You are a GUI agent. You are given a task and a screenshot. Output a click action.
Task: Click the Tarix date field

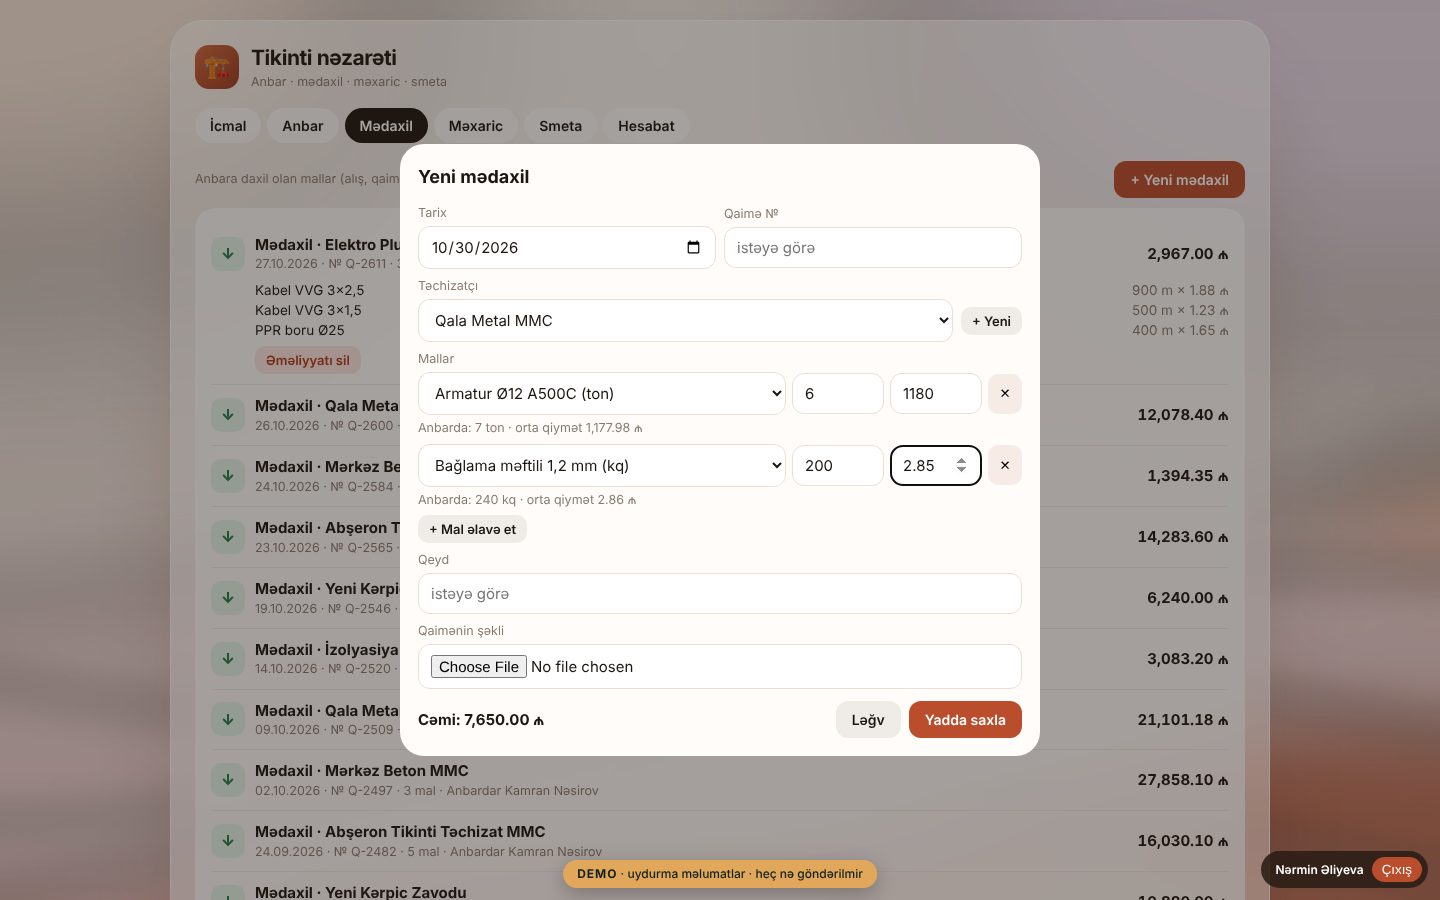[x=567, y=248]
